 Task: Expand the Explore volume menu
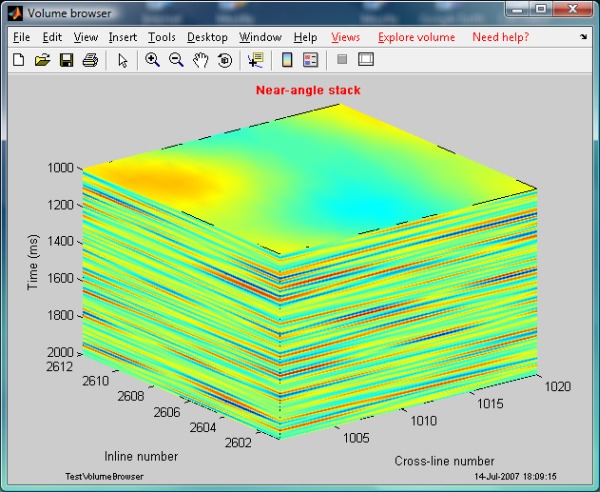pos(416,37)
